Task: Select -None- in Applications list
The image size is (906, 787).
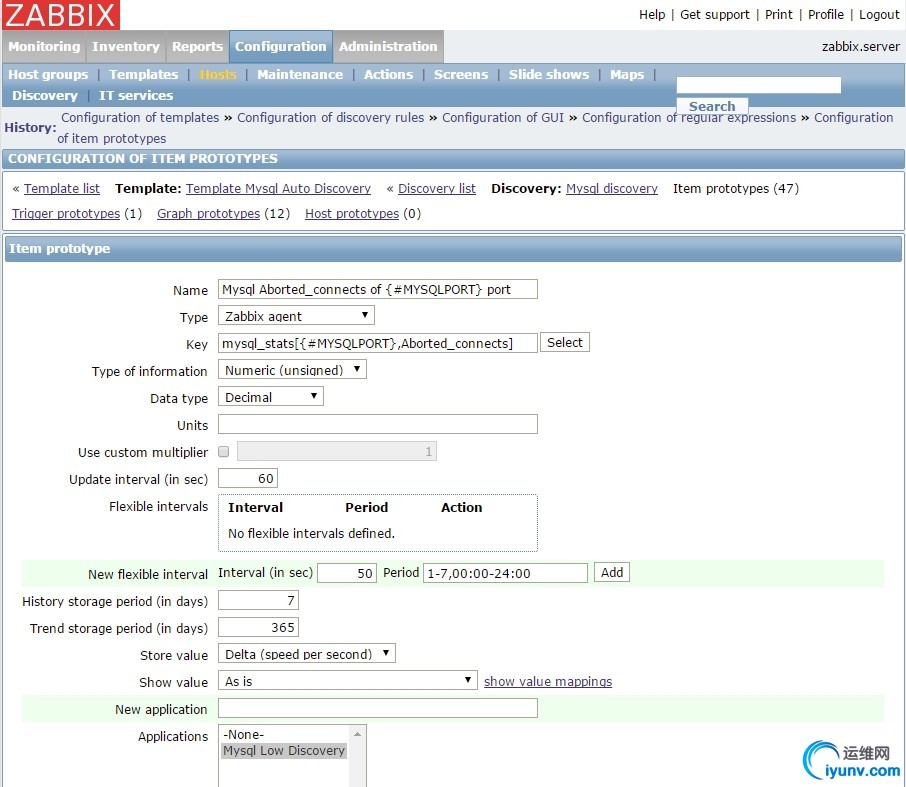Action: click(x=284, y=734)
